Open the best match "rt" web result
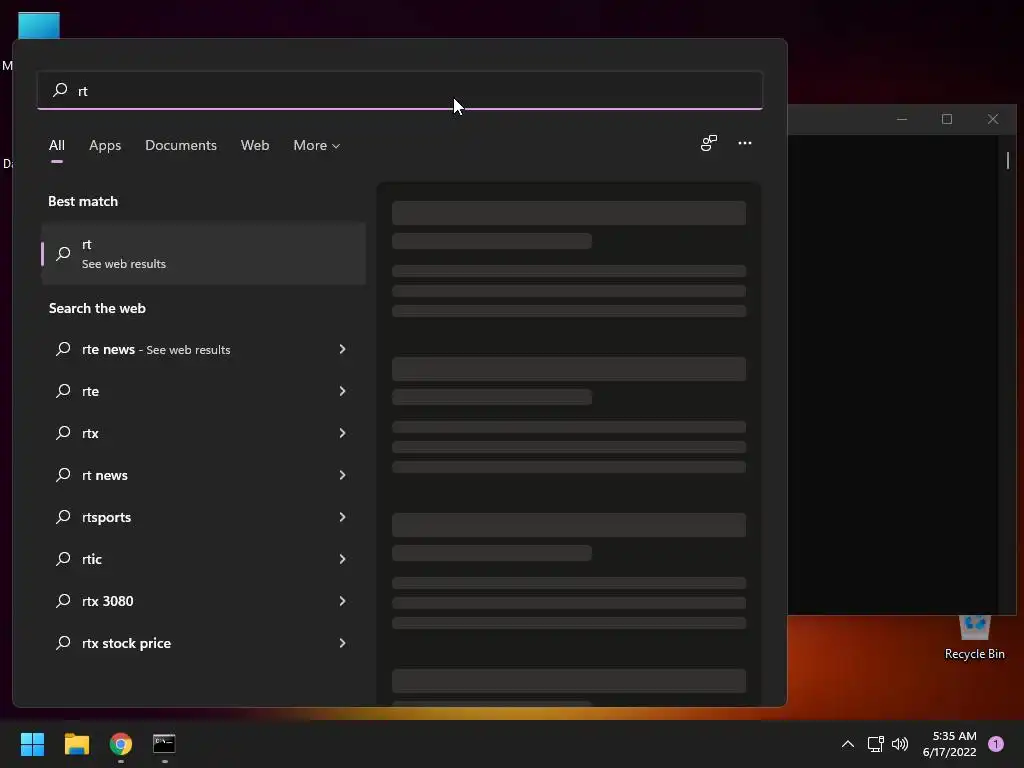1024x768 pixels. point(204,253)
